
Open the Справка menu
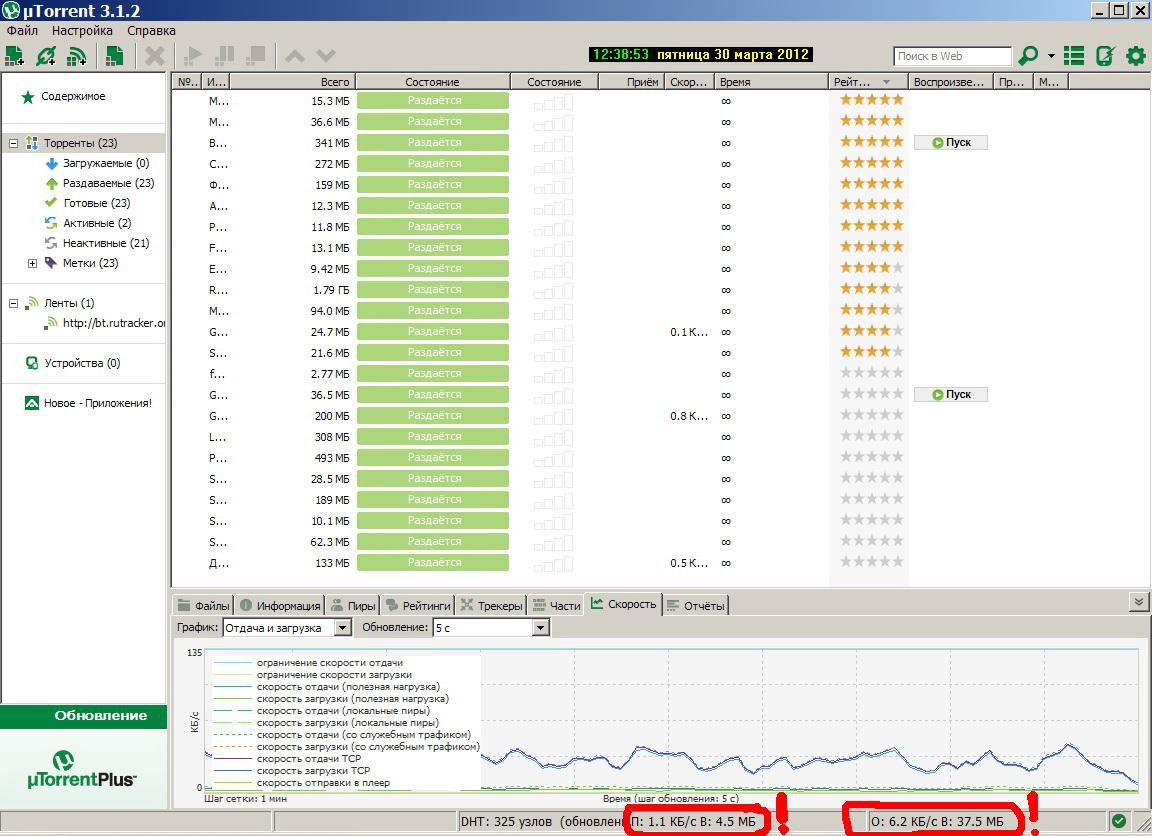[x=151, y=31]
